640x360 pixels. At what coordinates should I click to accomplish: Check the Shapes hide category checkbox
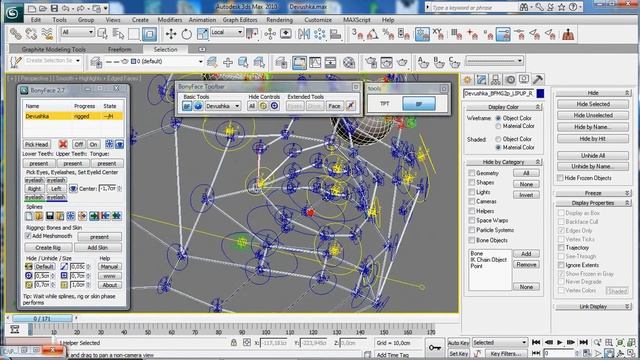472,182
